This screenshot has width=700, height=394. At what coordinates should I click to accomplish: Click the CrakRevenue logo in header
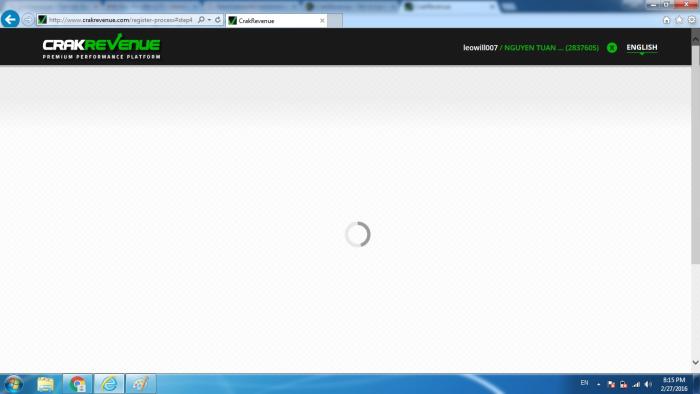102,46
